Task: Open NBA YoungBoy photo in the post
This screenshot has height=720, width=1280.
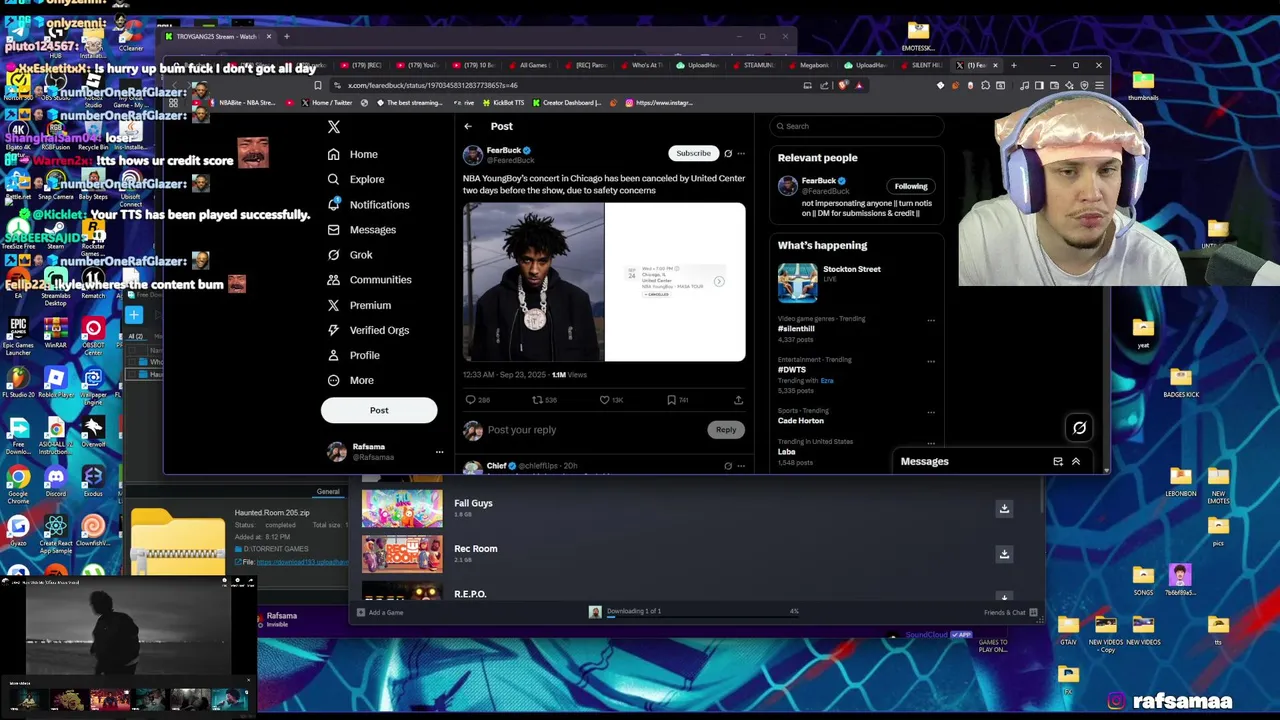Action: coord(533,282)
